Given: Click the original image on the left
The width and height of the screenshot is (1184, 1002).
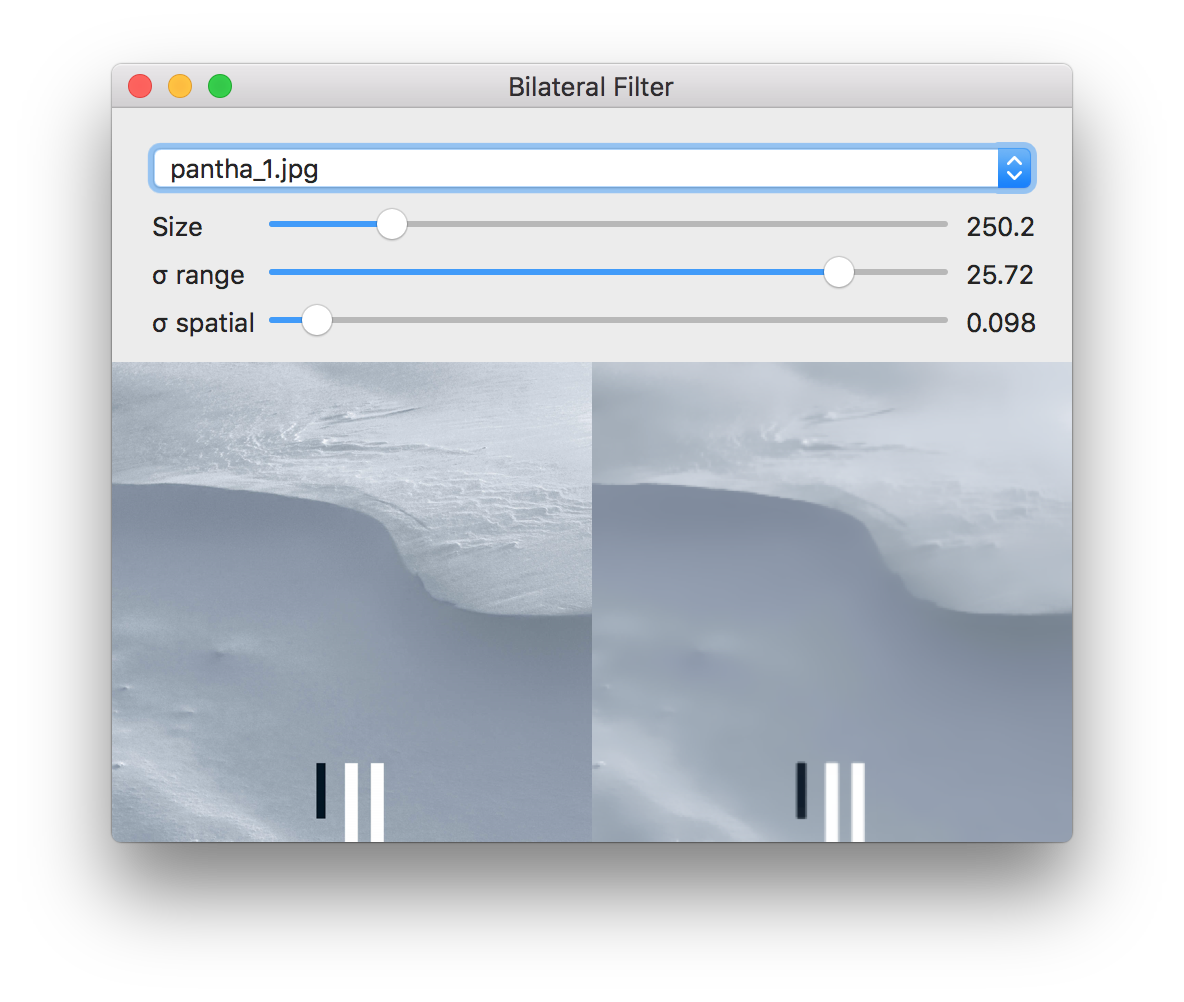Looking at the screenshot, I should click(x=352, y=602).
